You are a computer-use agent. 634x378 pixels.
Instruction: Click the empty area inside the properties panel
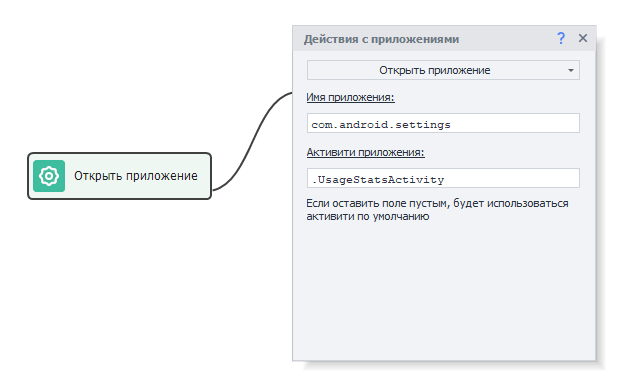point(444,291)
